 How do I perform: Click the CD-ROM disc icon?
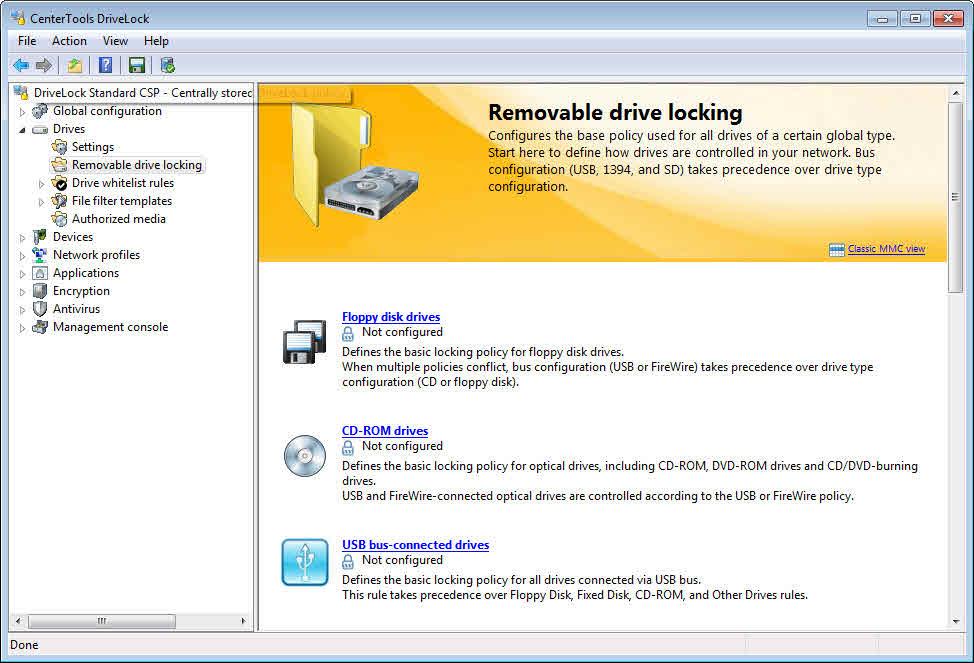point(305,455)
